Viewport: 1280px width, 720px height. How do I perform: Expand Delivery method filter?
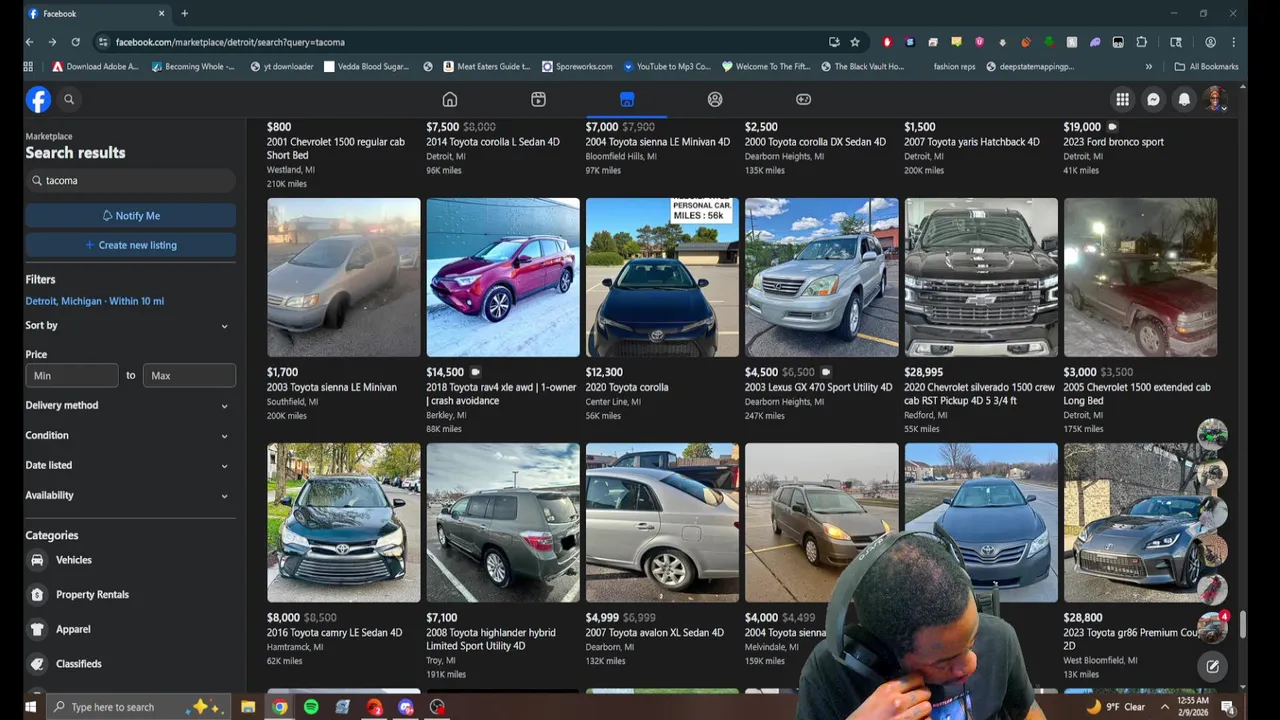(128, 405)
